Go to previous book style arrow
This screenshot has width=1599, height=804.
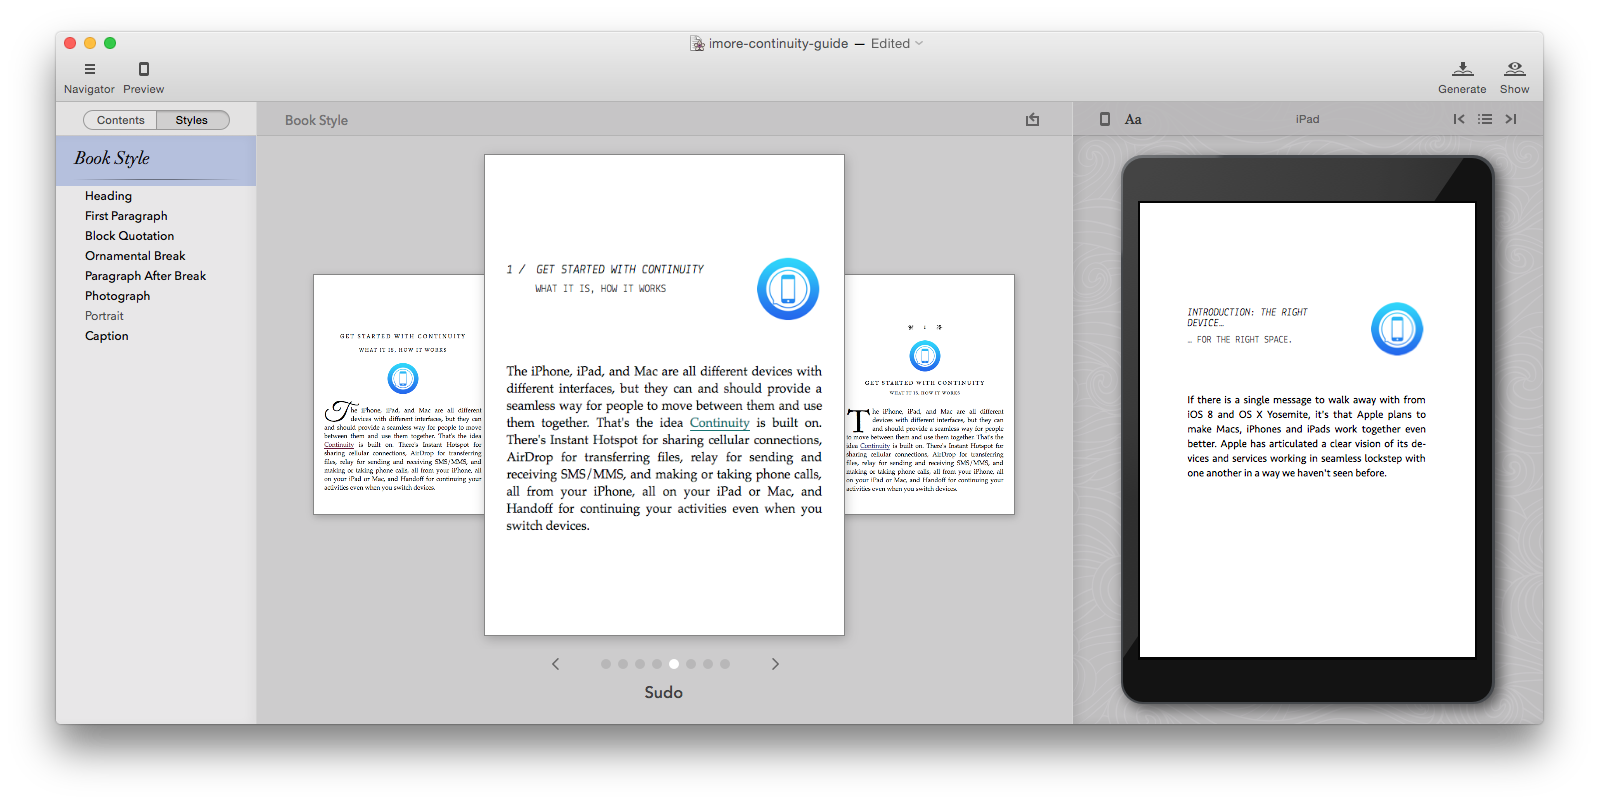pos(556,664)
